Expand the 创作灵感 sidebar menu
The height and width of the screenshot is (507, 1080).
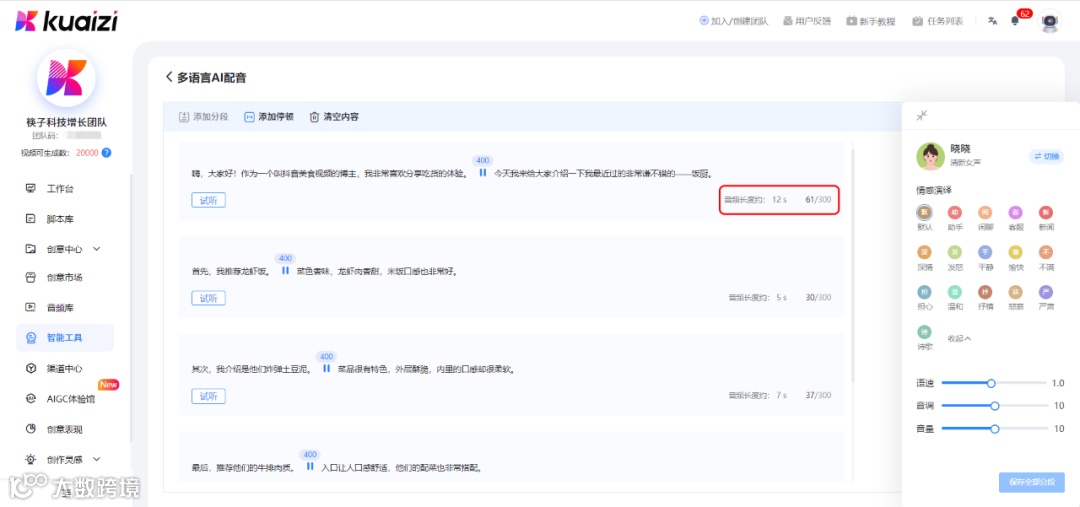click(64, 459)
